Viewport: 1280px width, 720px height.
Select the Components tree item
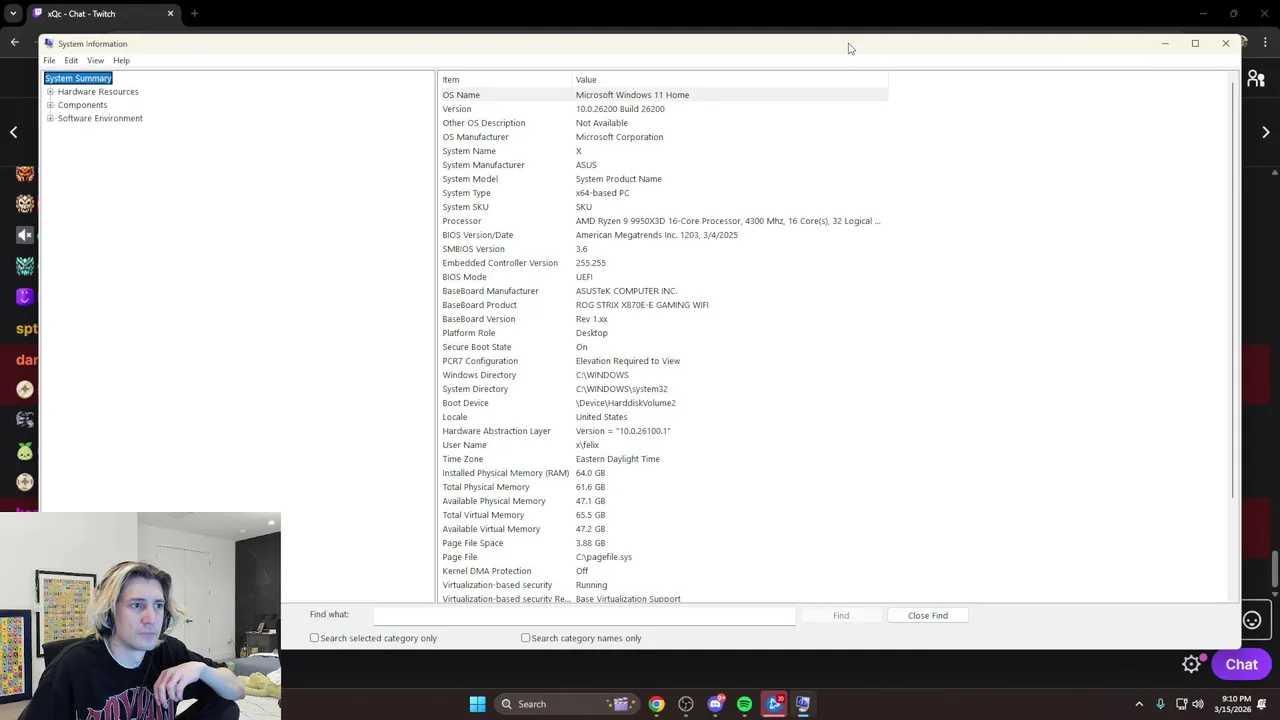tap(82, 105)
